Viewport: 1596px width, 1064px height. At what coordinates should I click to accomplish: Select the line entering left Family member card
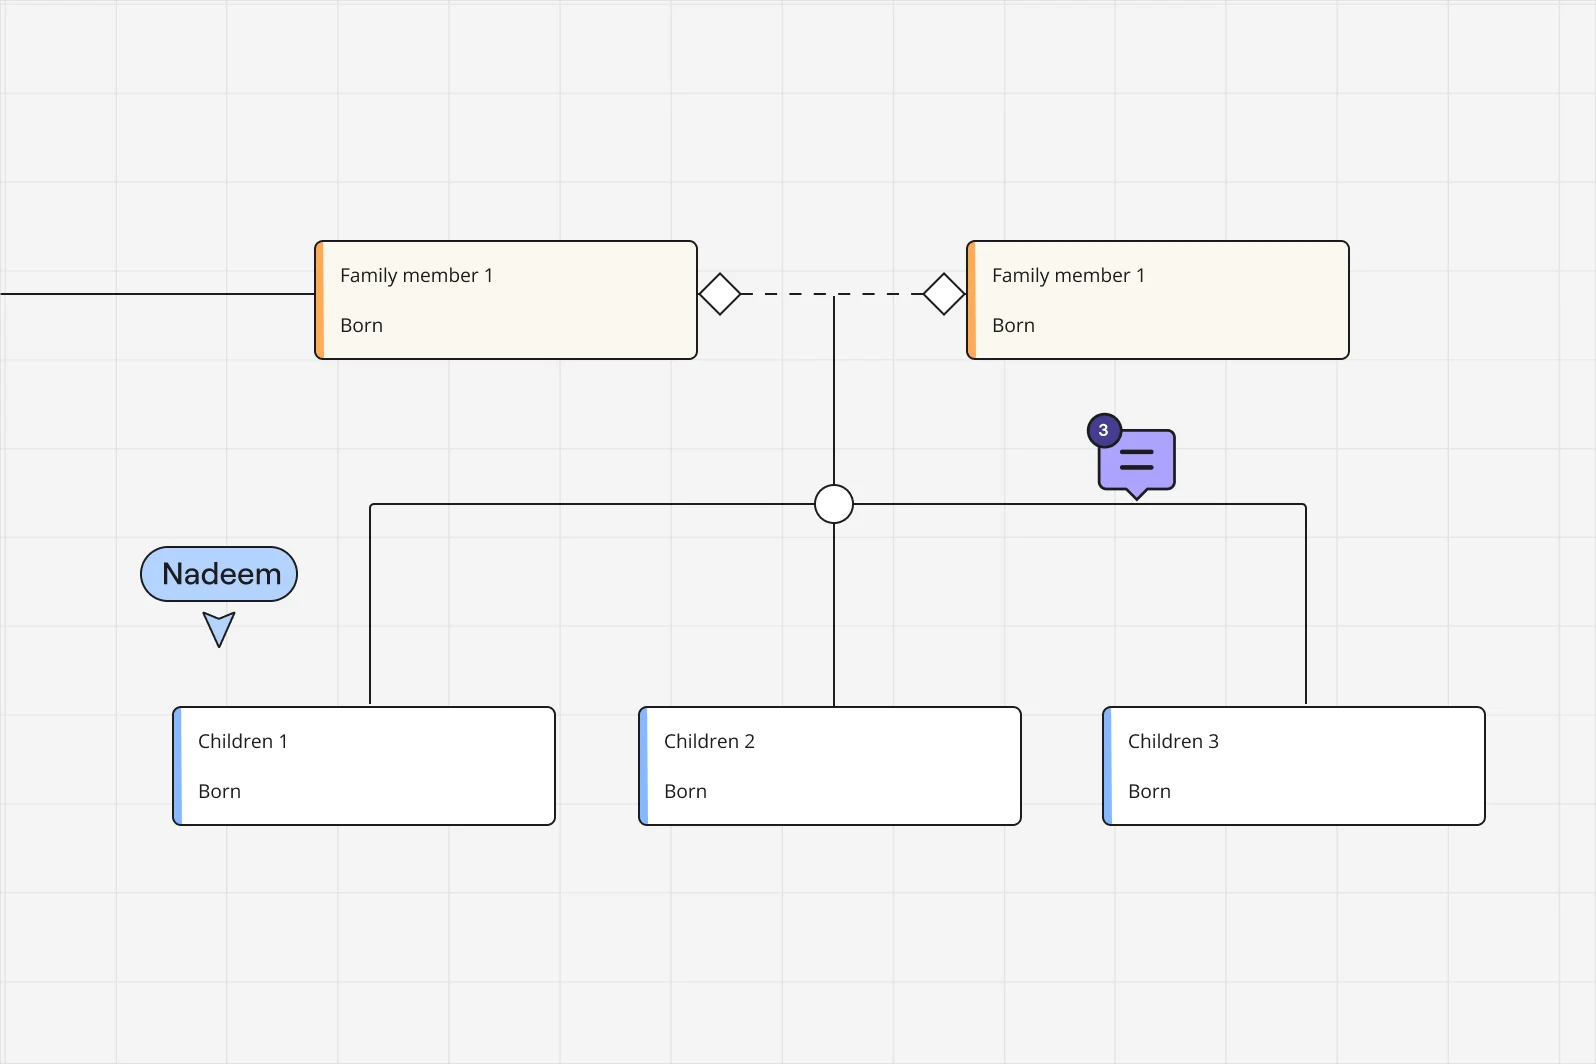(x=157, y=294)
